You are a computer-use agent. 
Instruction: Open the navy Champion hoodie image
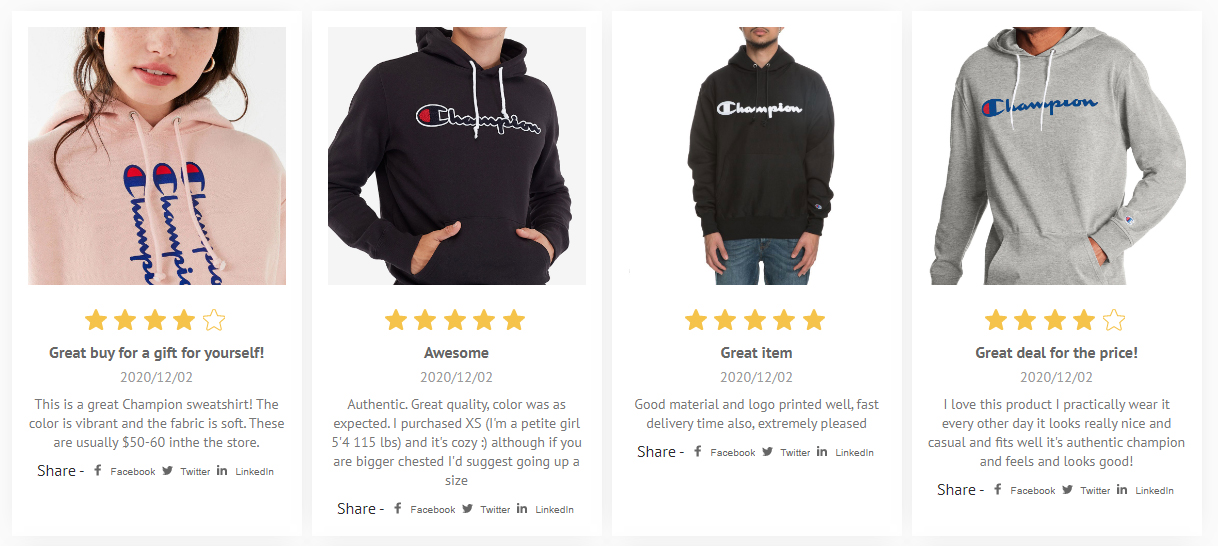point(457,156)
